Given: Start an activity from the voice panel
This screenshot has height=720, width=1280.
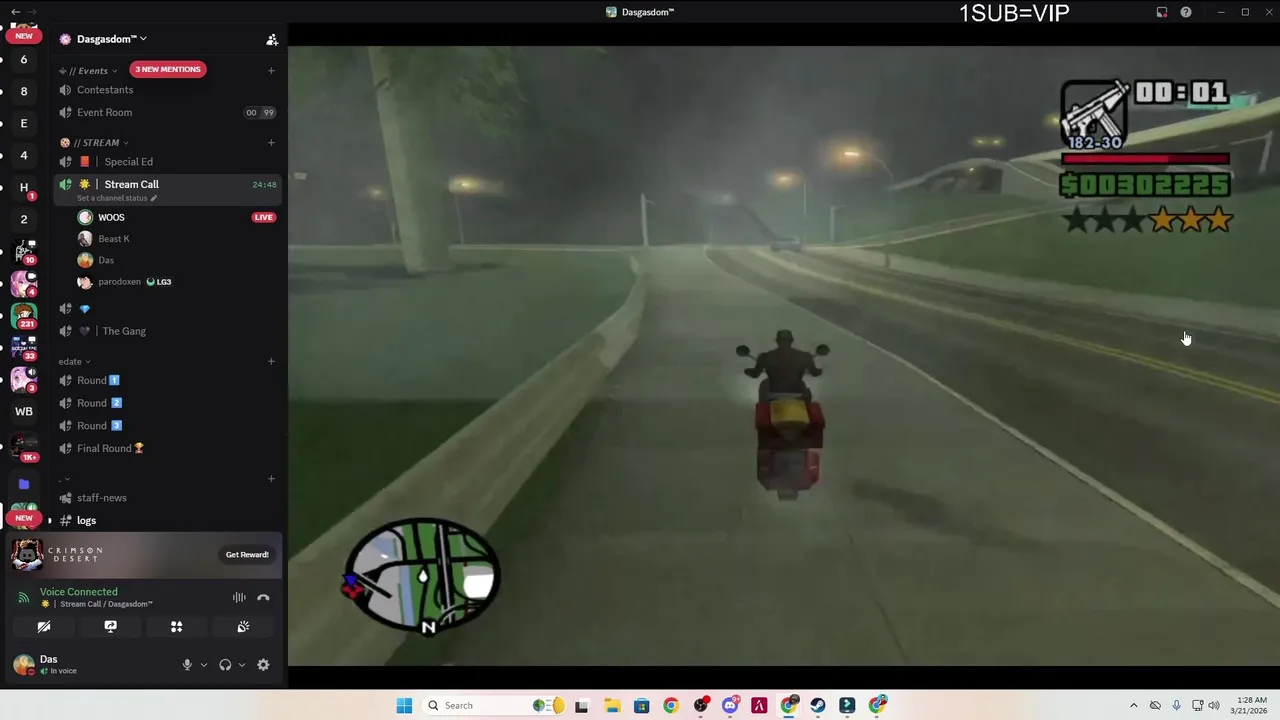Looking at the screenshot, I should (177, 627).
